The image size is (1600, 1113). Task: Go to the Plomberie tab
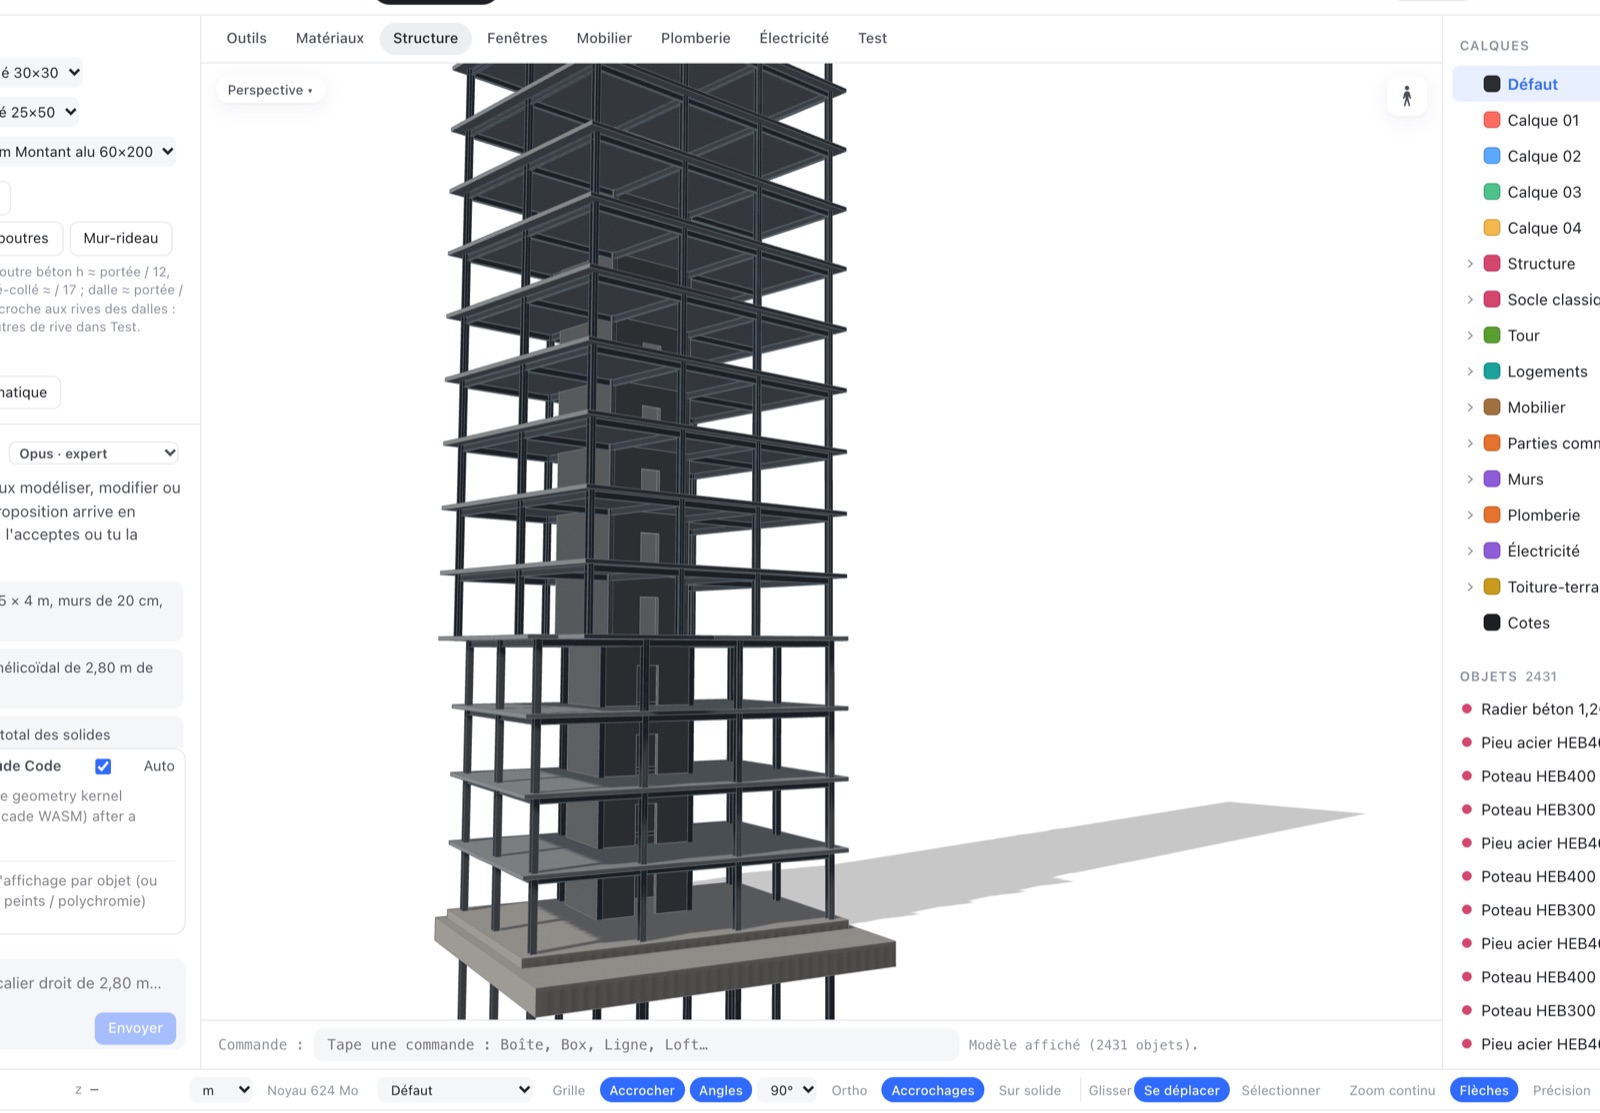[695, 38]
